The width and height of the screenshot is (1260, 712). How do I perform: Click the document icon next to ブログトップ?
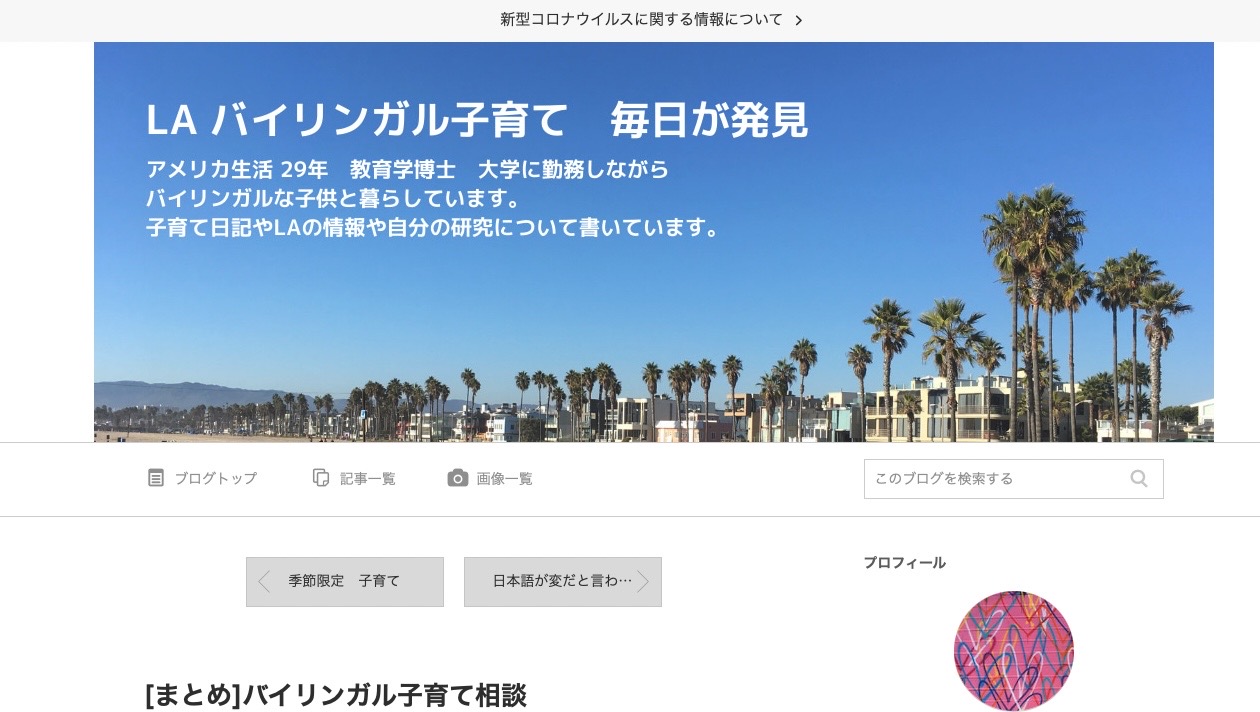point(156,478)
